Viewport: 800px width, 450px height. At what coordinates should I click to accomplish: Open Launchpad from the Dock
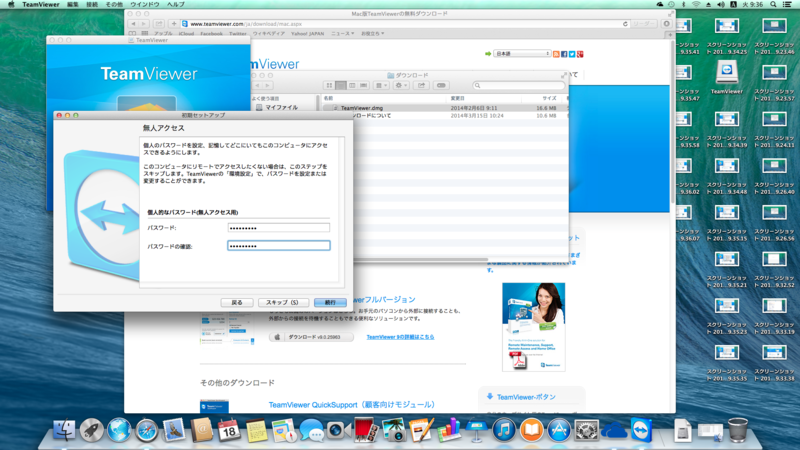91,430
